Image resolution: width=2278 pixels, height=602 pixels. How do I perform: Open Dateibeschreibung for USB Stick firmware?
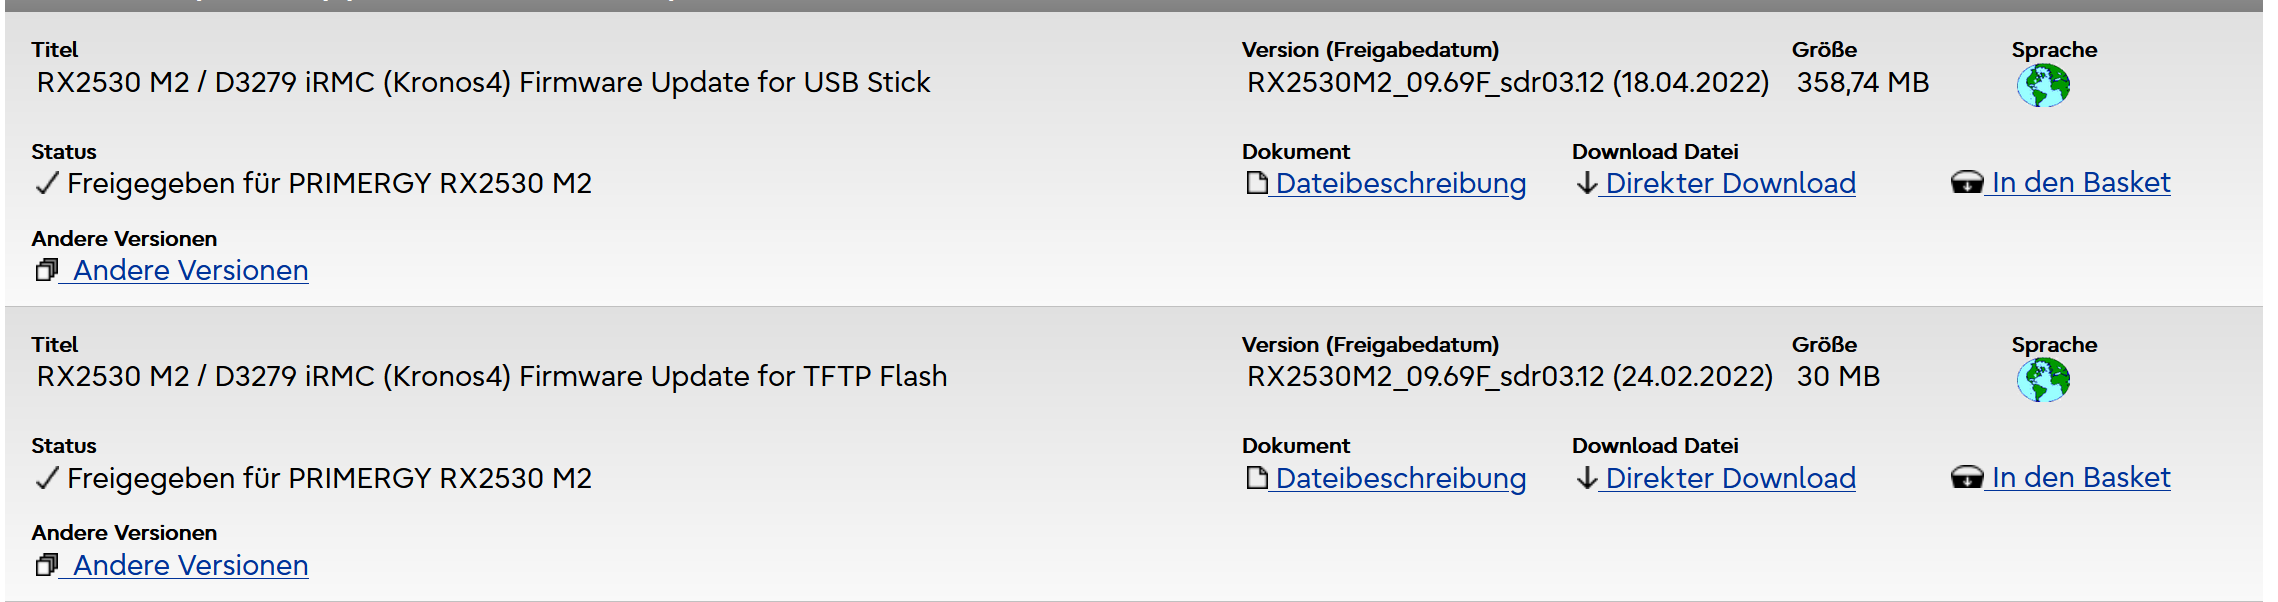click(1400, 184)
